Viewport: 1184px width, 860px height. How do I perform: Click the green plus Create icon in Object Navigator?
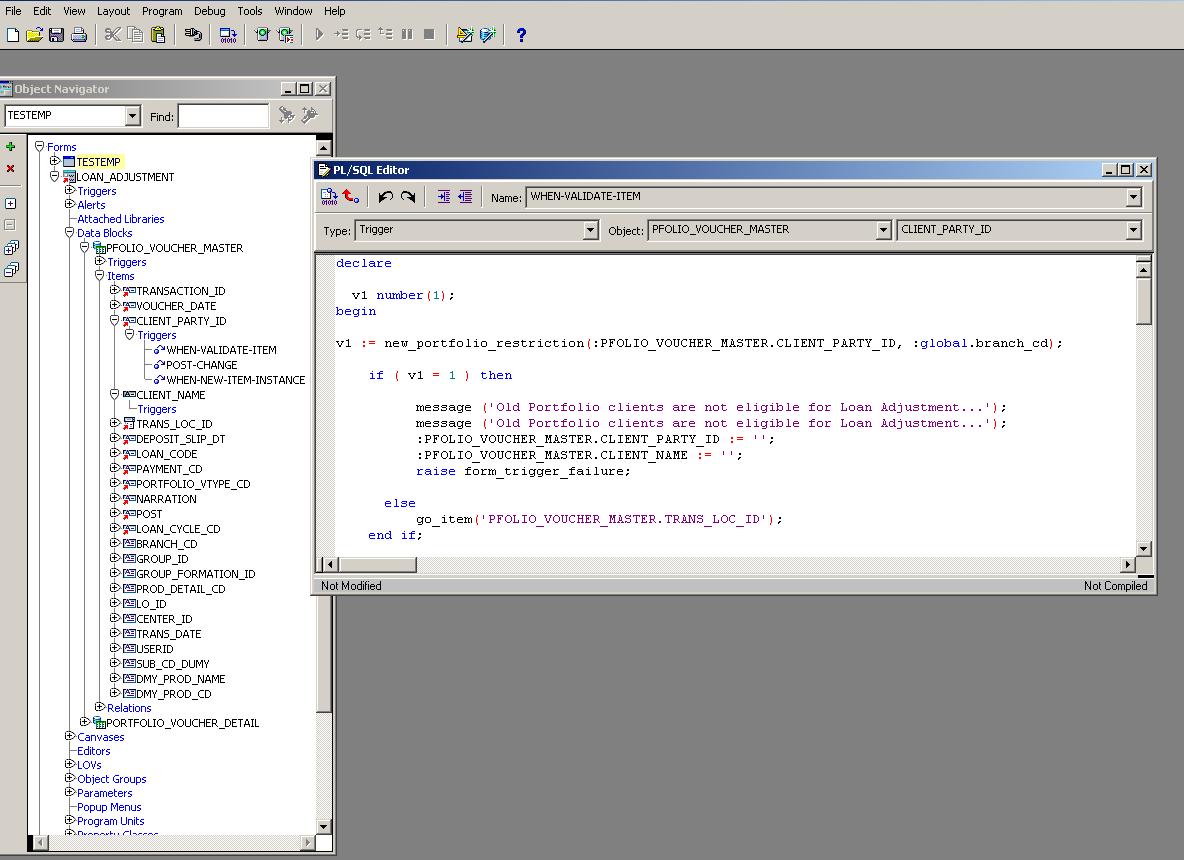[x=11, y=146]
